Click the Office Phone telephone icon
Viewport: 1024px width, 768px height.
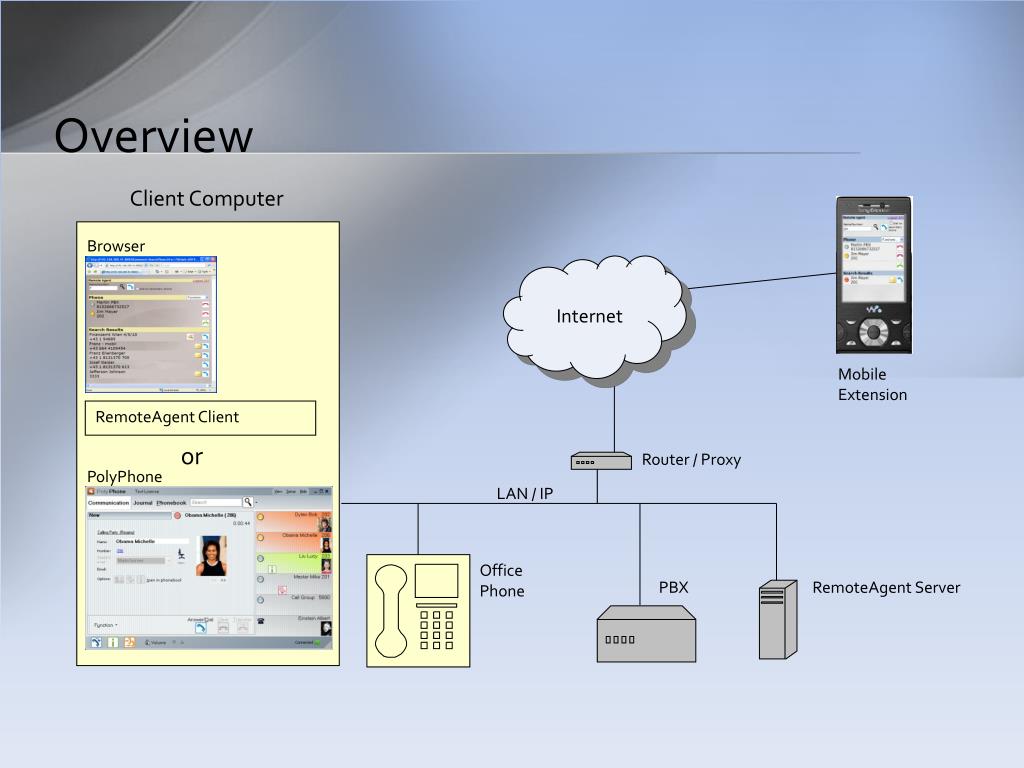point(418,610)
